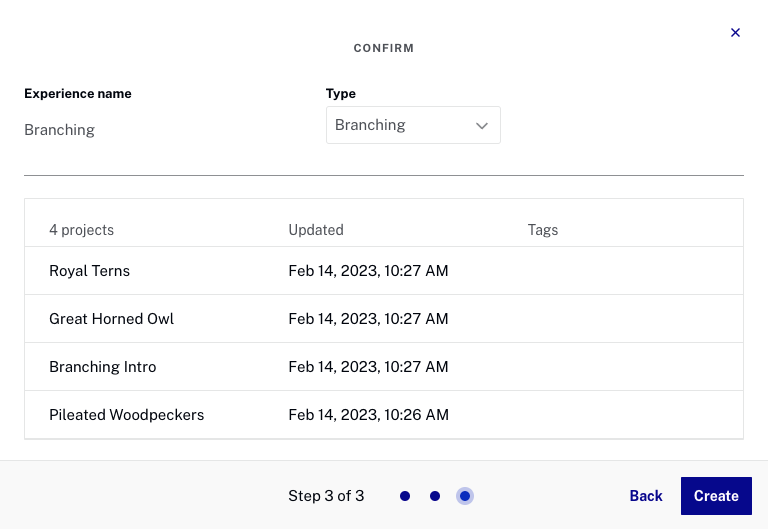
Task: Click the Great Horned Owl updated date
Action: (368, 319)
